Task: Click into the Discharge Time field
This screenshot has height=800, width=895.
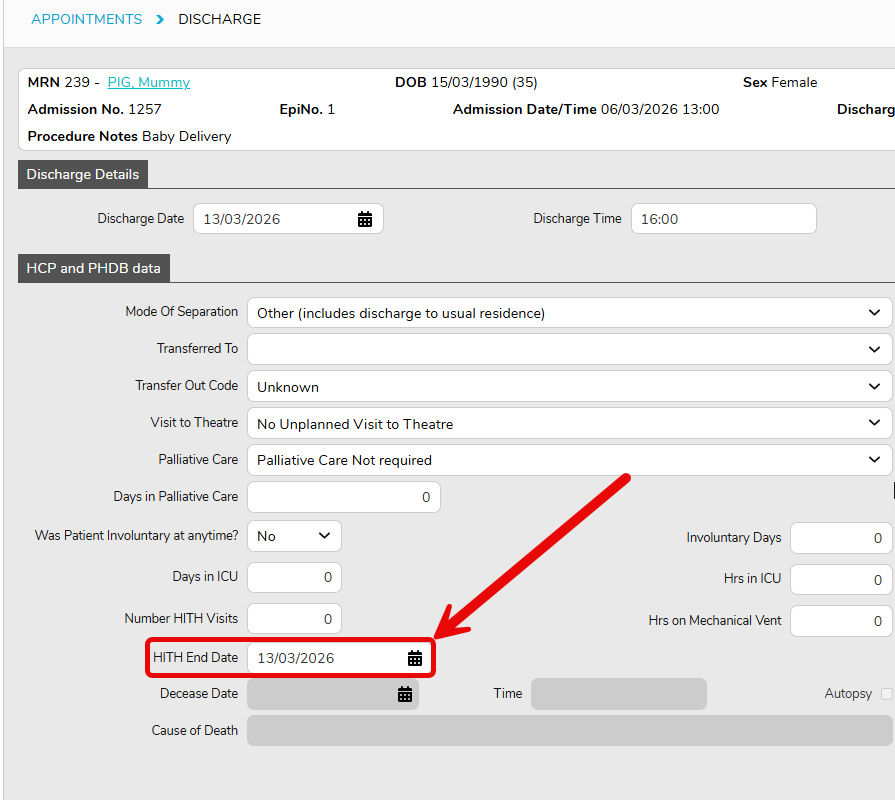Action: (x=723, y=219)
